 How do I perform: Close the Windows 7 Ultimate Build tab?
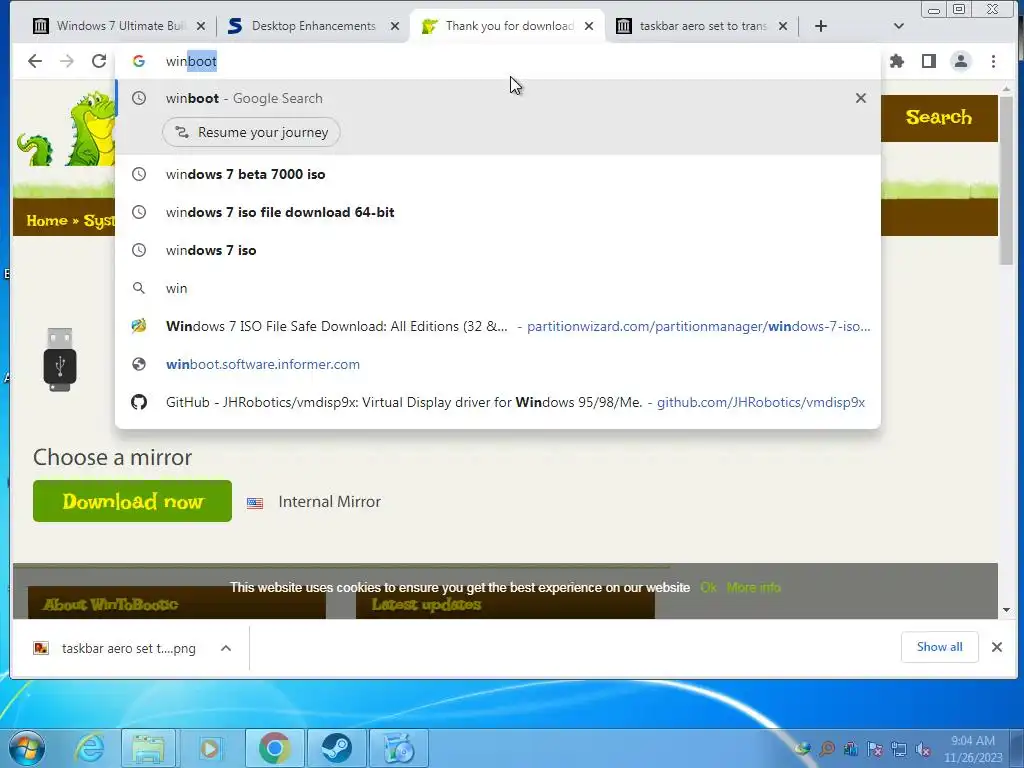(x=200, y=26)
